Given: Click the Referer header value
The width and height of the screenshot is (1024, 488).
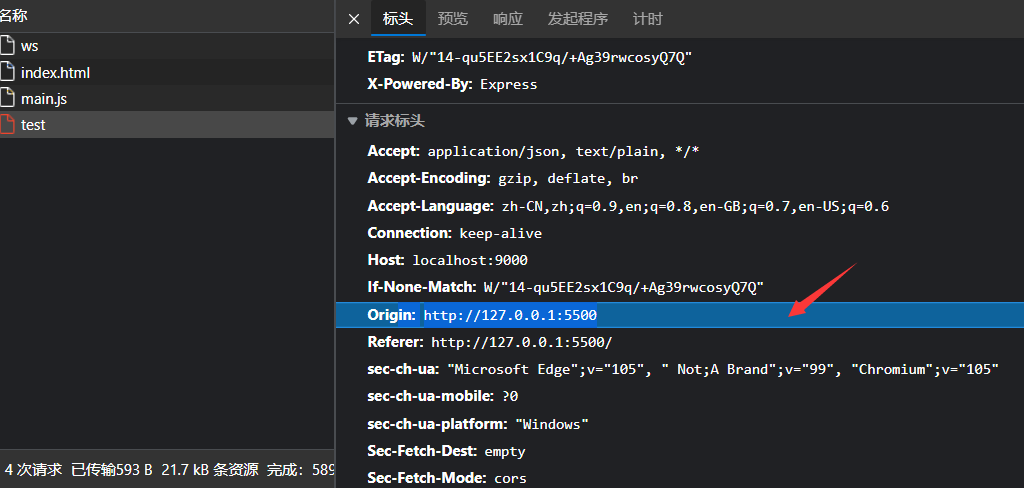Looking at the screenshot, I should (521, 342).
